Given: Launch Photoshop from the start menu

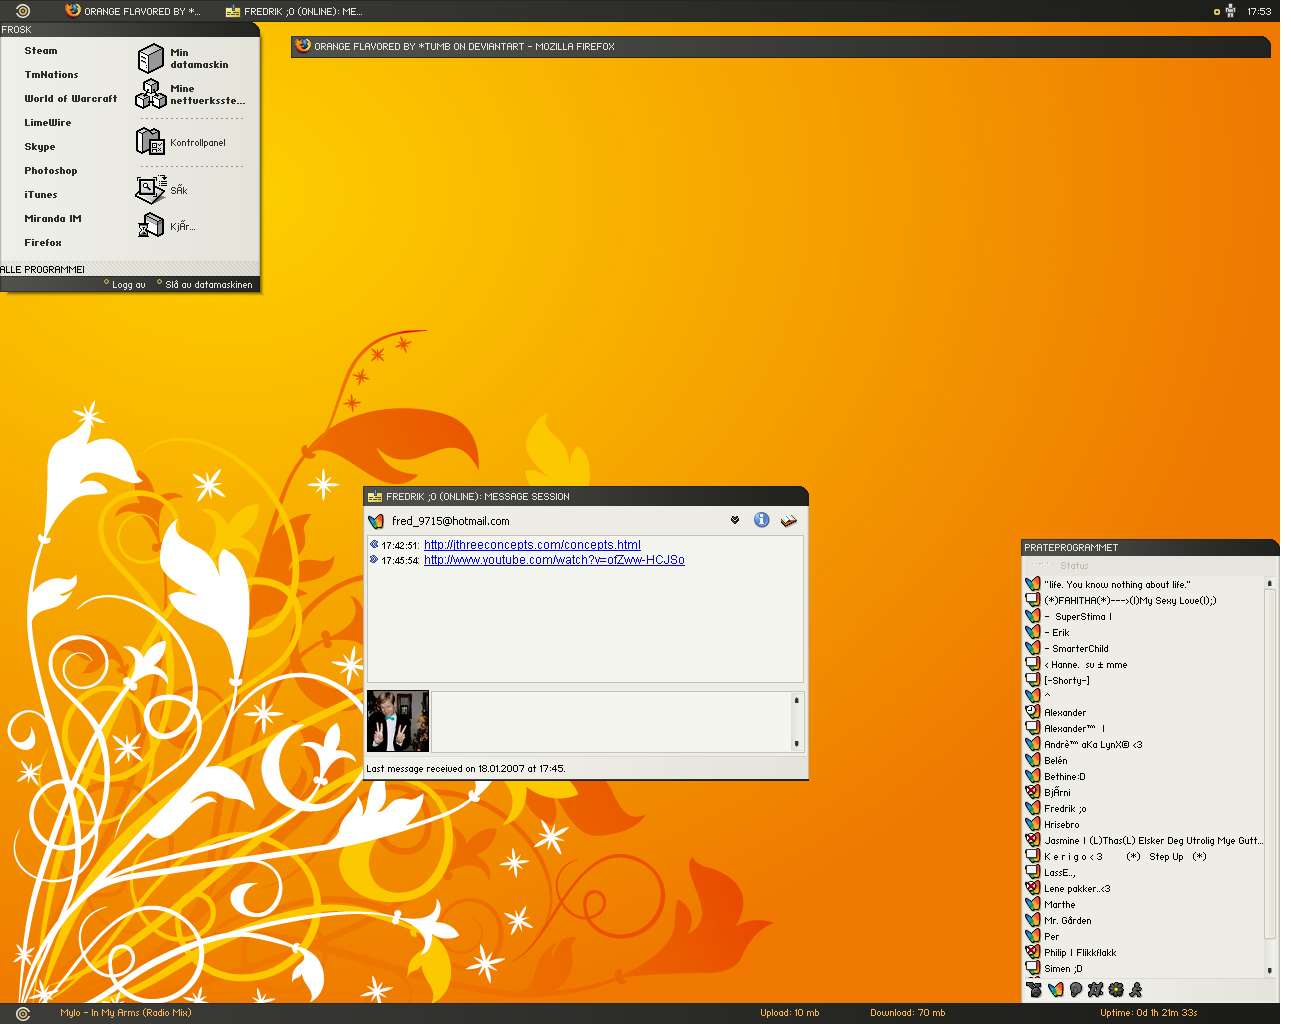Looking at the screenshot, I should coord(51,171).
